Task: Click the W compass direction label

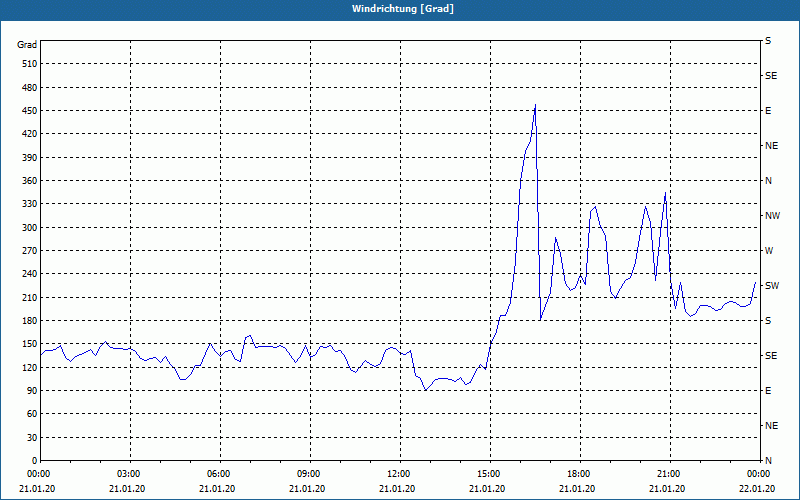Action: pos(769,251)
